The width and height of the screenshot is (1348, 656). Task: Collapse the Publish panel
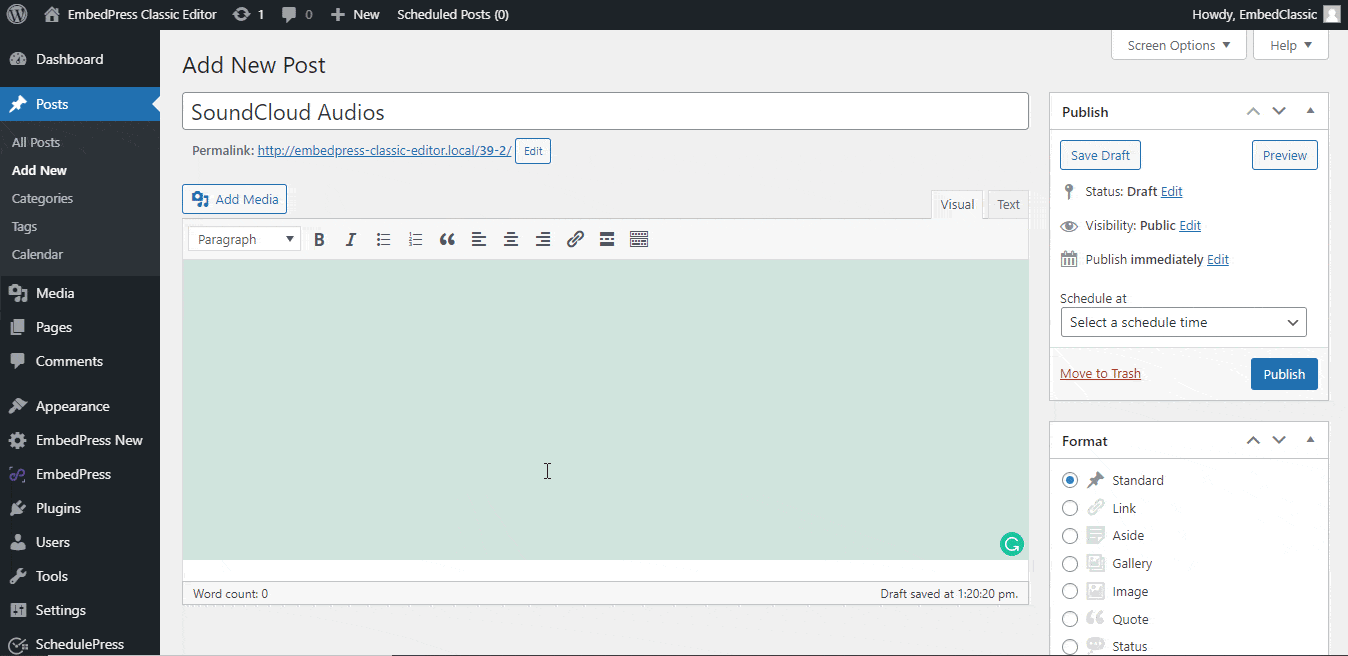[x=1310, y=112]
